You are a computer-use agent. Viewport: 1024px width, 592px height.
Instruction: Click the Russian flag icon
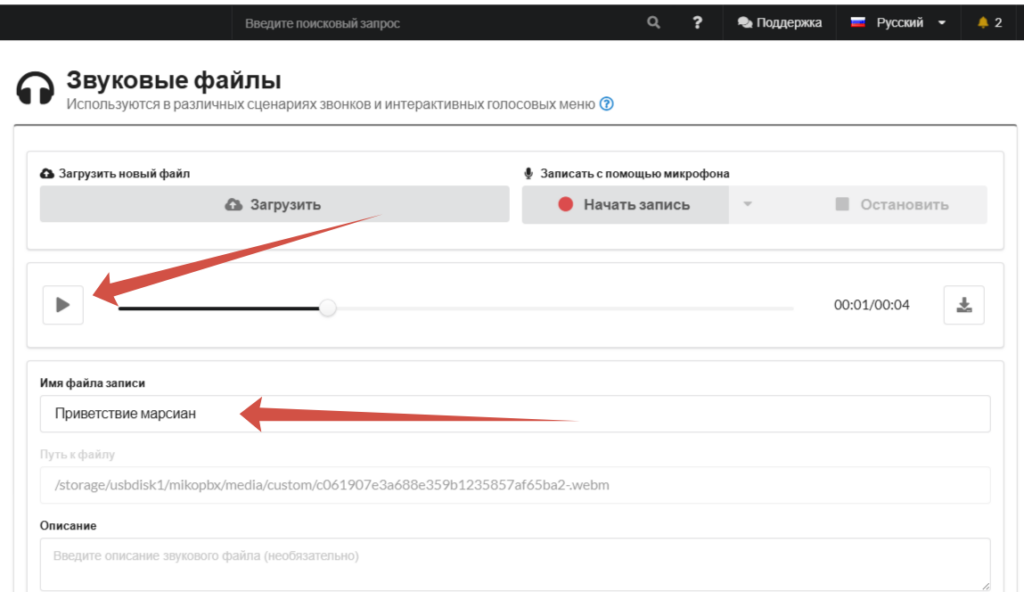(857, 22)
